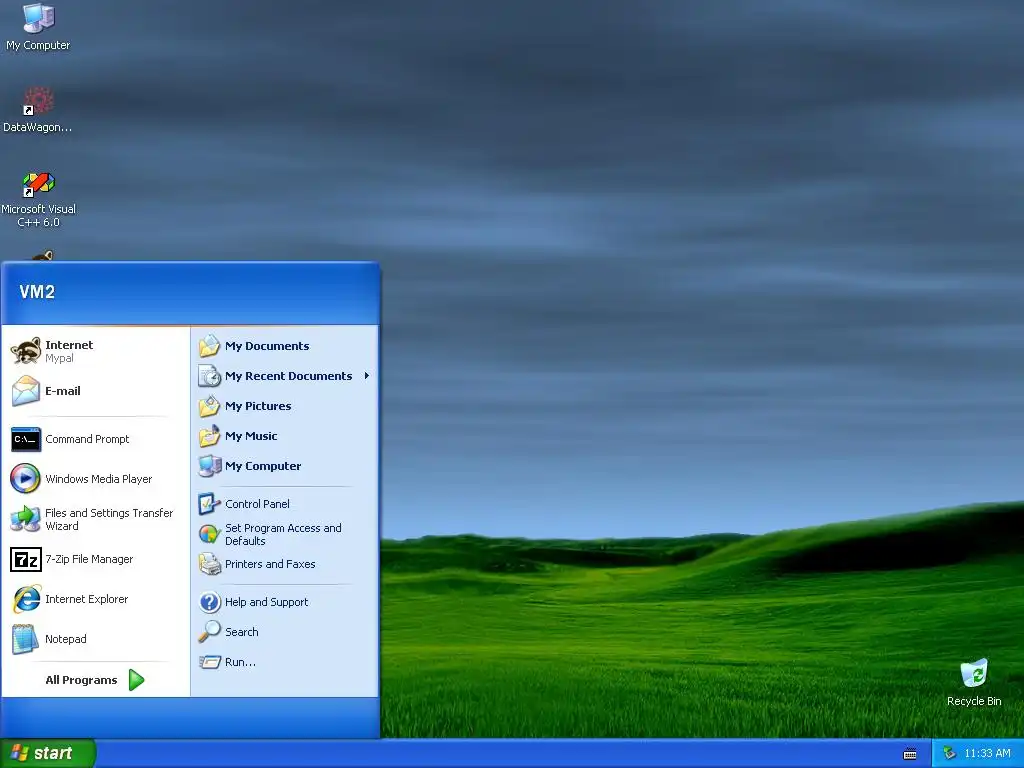This screenshot has width=1024, height=768.
Task: Choose Internet Explorer text label
Action: point(86,599)
